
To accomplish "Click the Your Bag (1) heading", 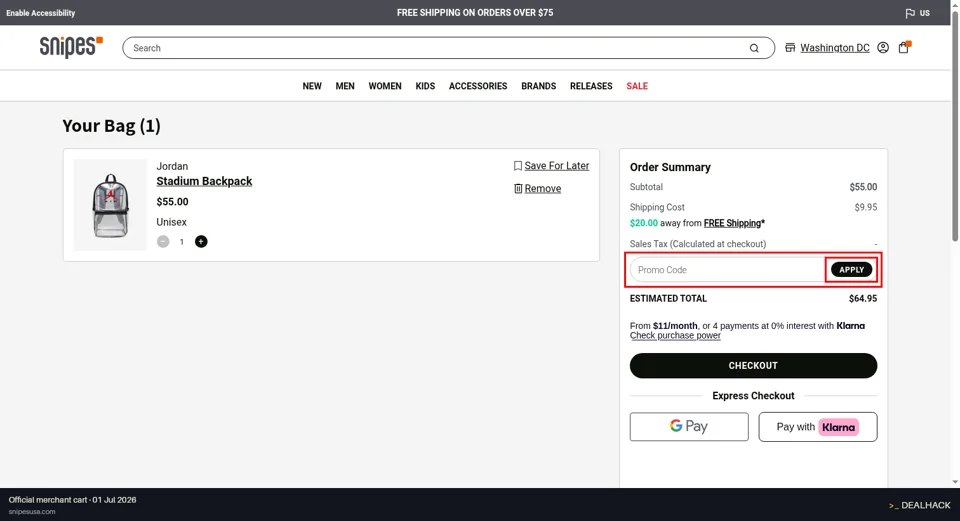I will pos(111,126).
